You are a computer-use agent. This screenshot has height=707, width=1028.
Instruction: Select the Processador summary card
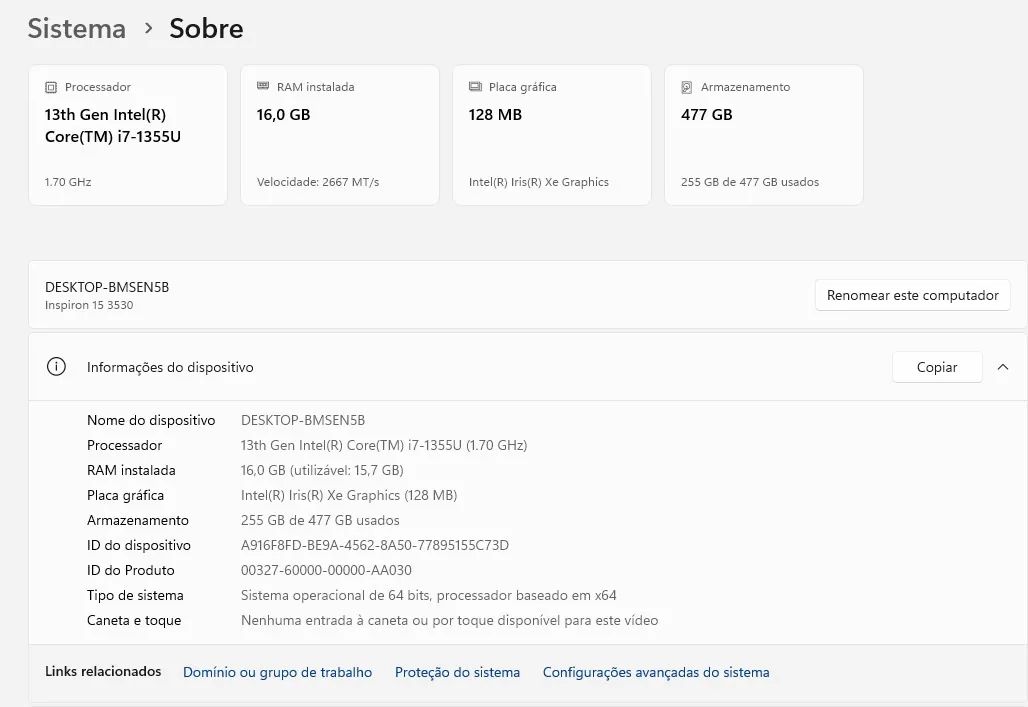pos(128,135)
